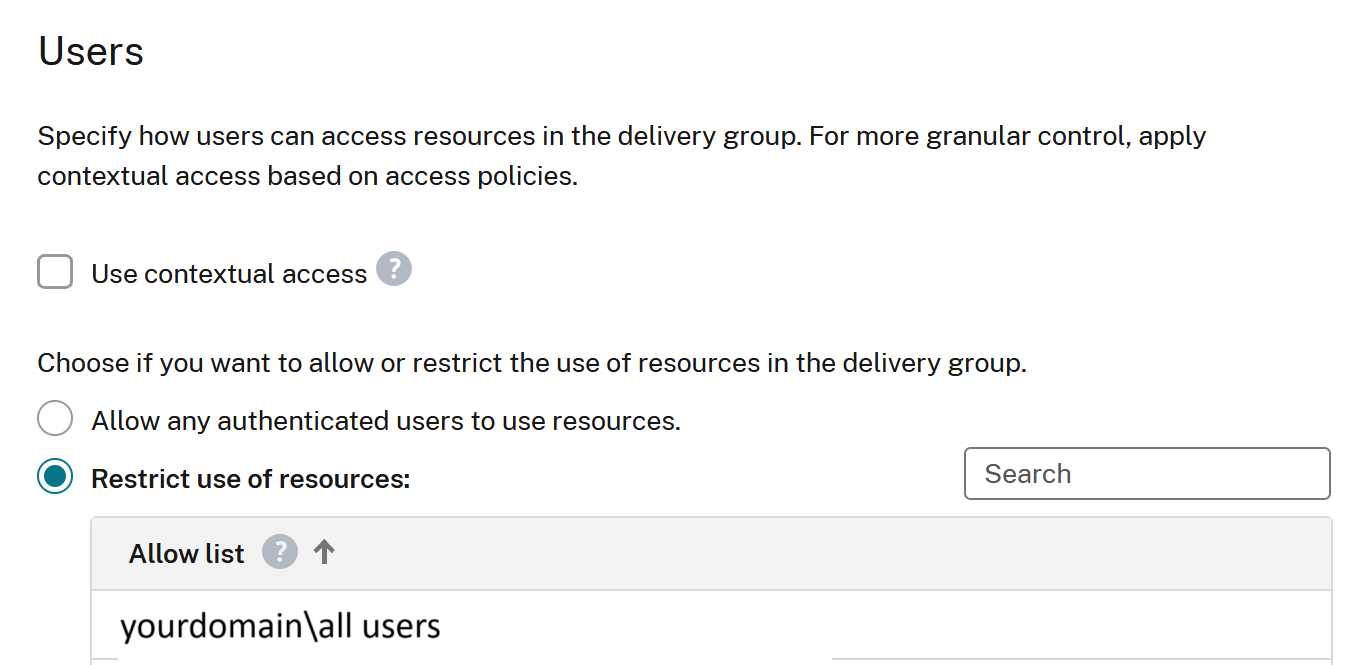Show the Allow list explanation bubble
The image size is (1348, 665).
click(279, 552)
